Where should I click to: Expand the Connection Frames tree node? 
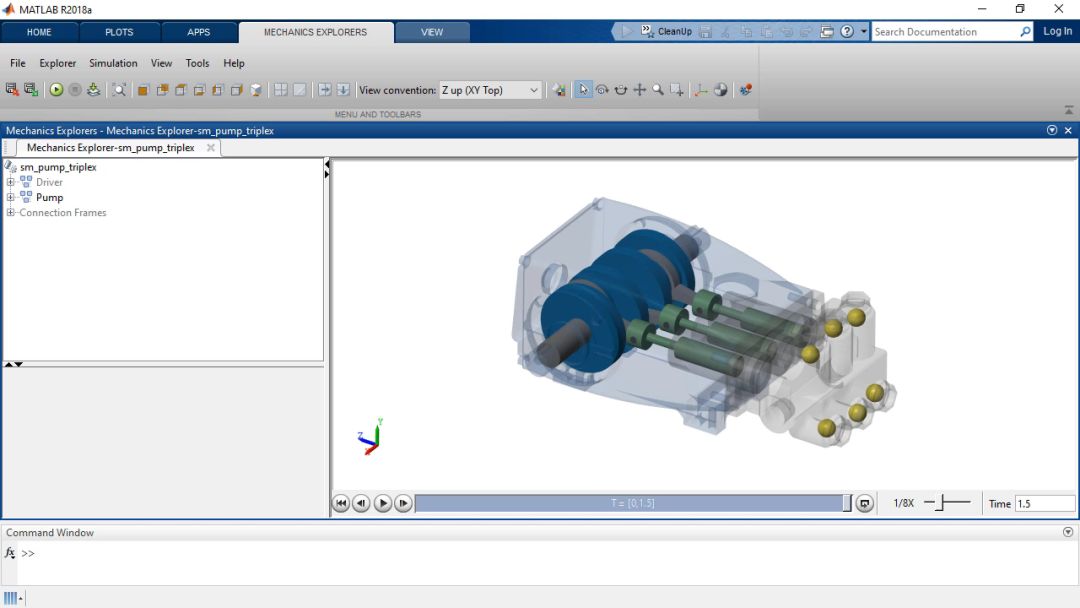(10, 213)
